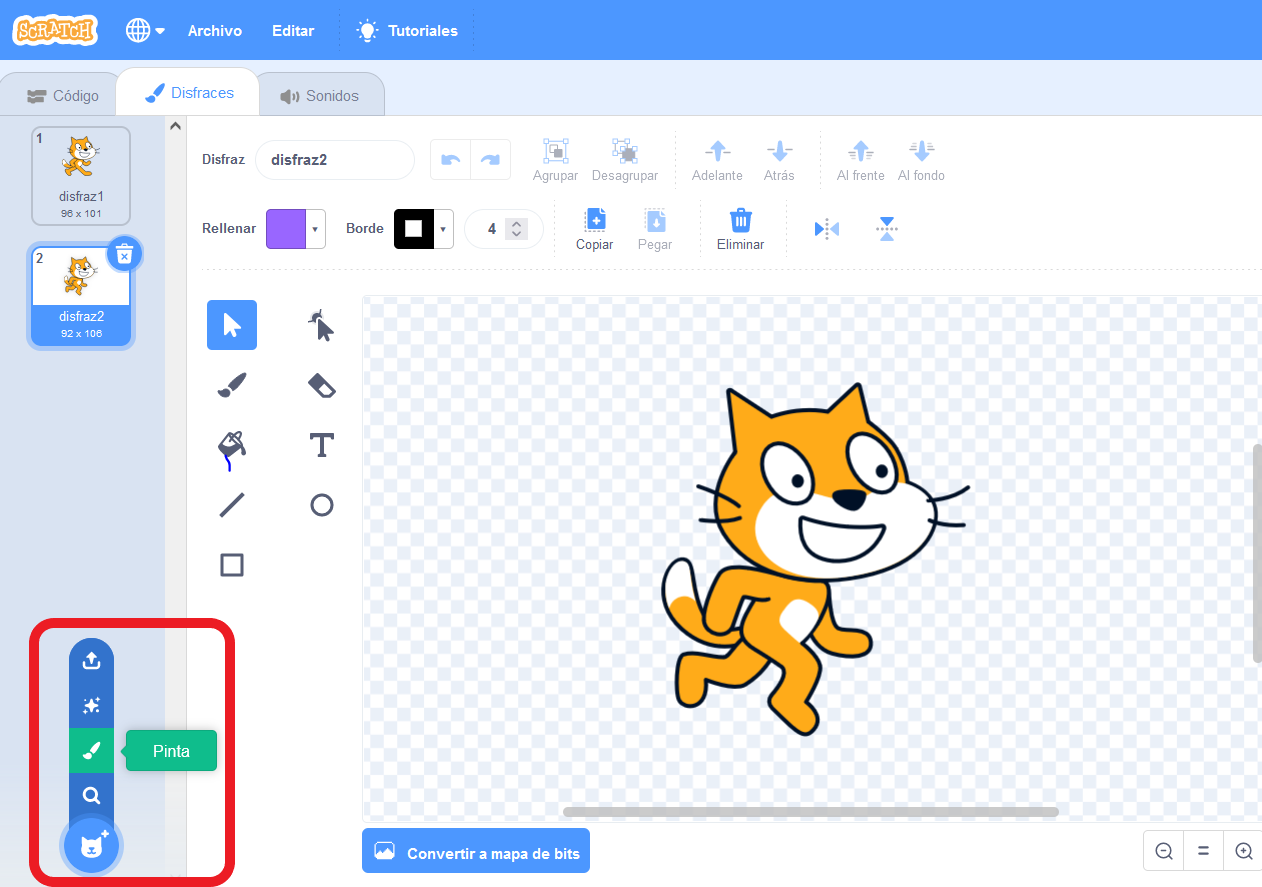
Task: Click the costume name field disfraz2
Action: point(334,160)
